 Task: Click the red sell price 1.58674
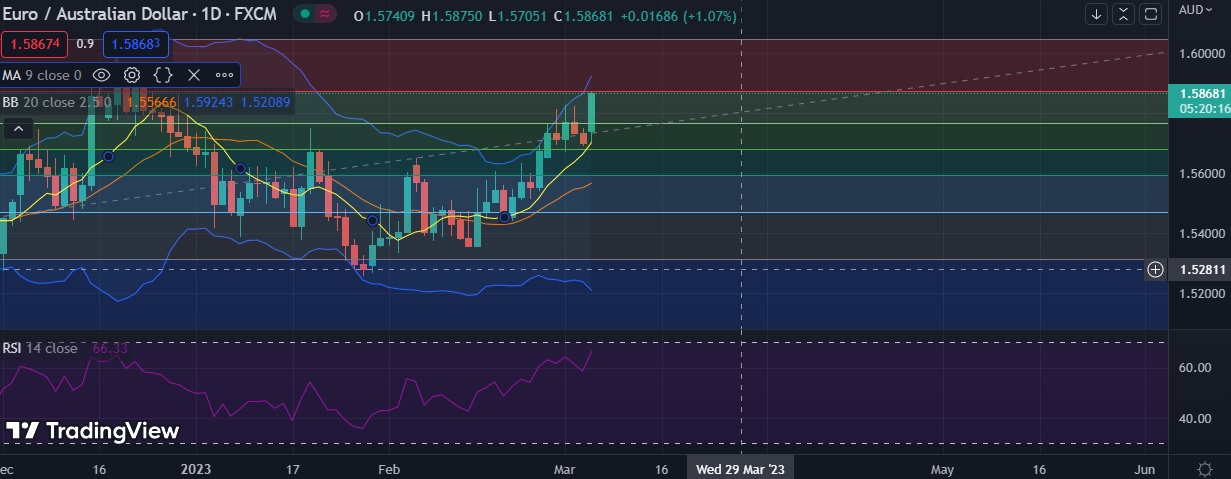(x=34, y=45)
